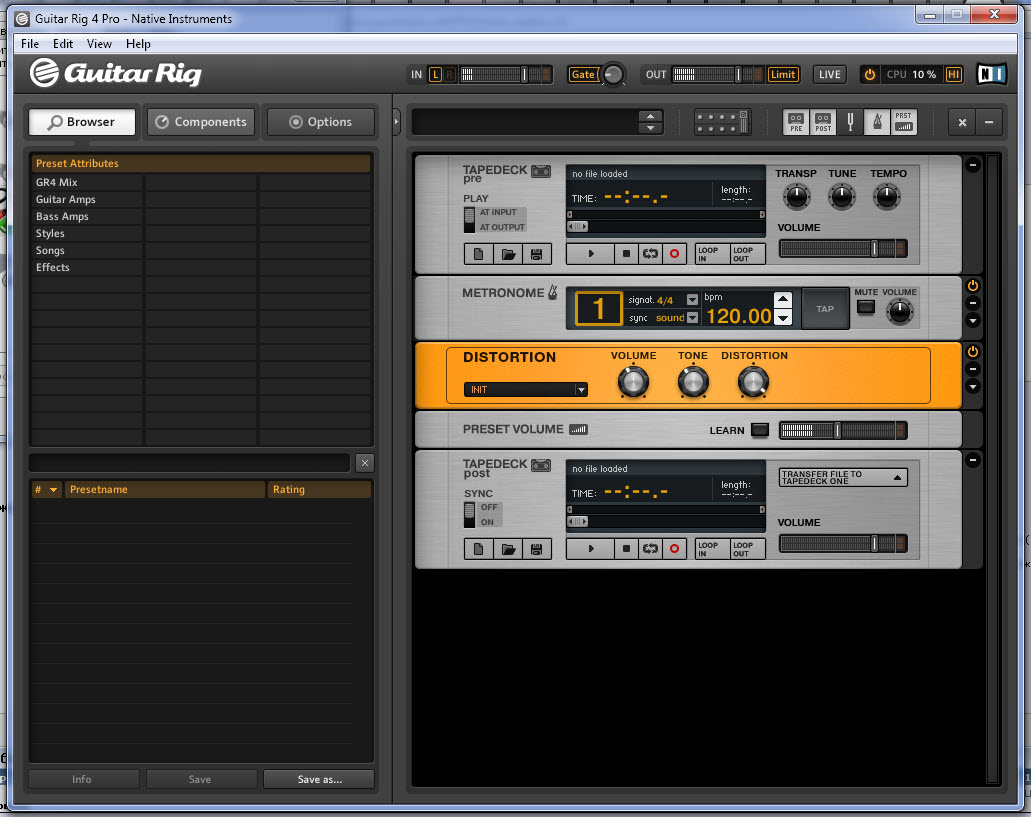Screen dimensions: 1031x817
Task: Select next preset with down arrow
Action: 650,128
